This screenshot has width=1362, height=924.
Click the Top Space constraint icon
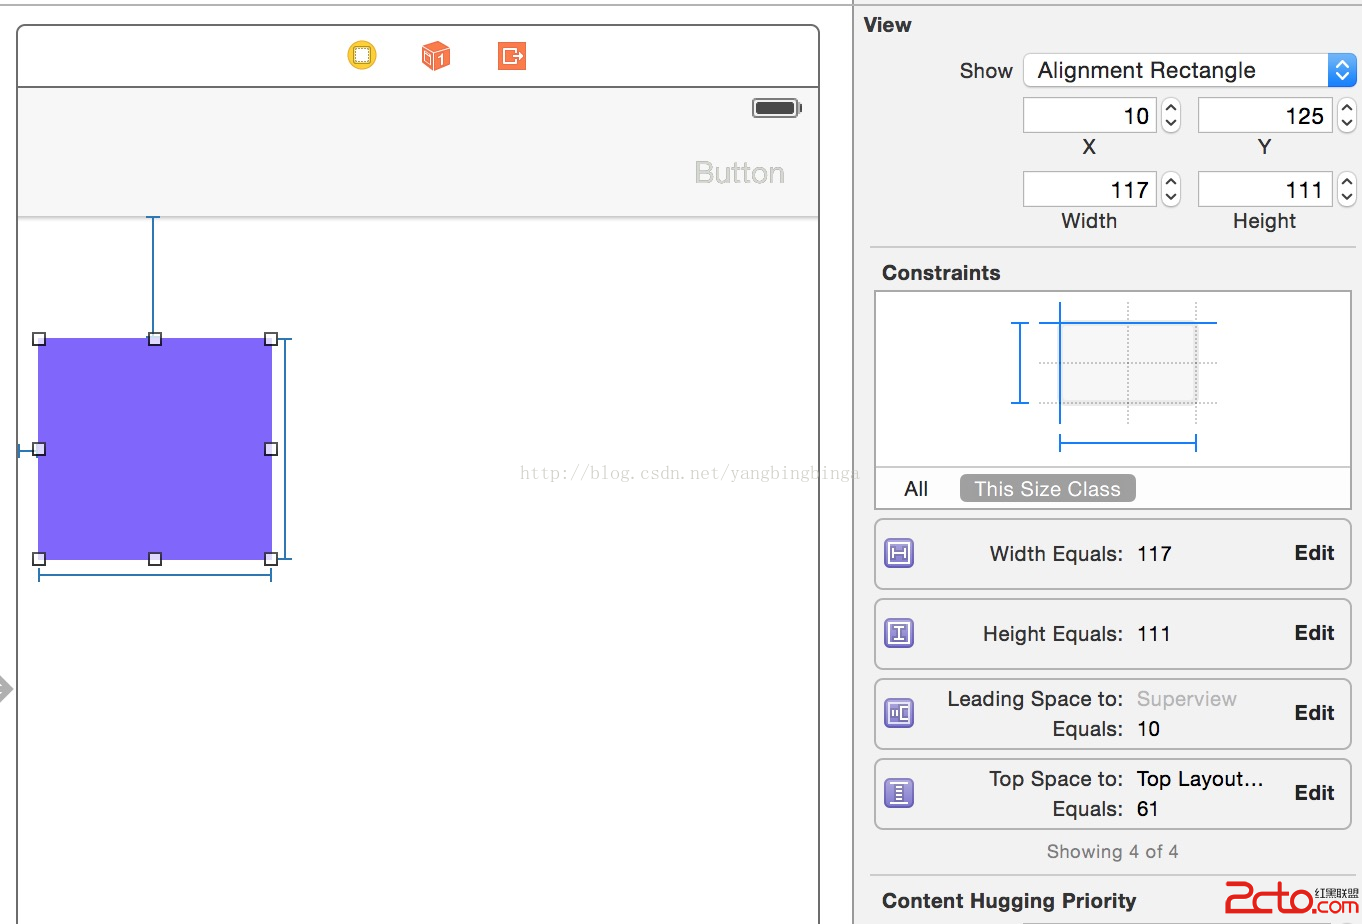899,793
